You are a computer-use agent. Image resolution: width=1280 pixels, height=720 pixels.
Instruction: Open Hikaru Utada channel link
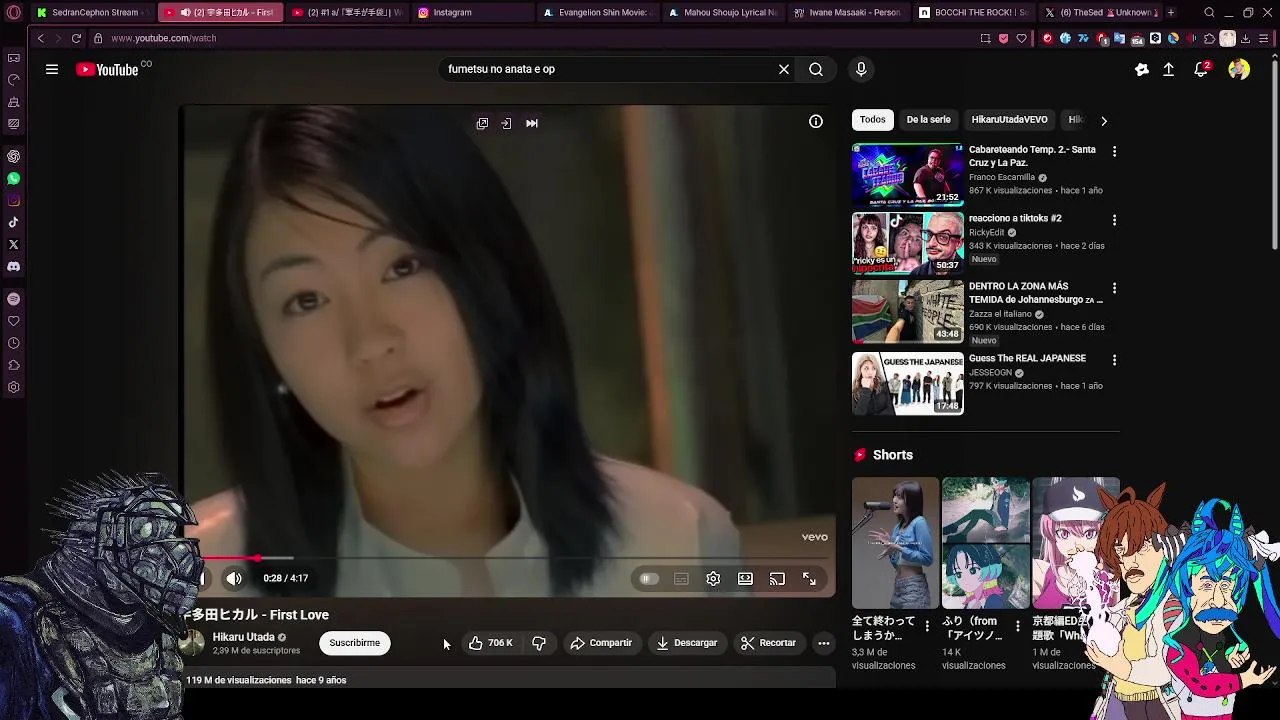pos(243,637)
